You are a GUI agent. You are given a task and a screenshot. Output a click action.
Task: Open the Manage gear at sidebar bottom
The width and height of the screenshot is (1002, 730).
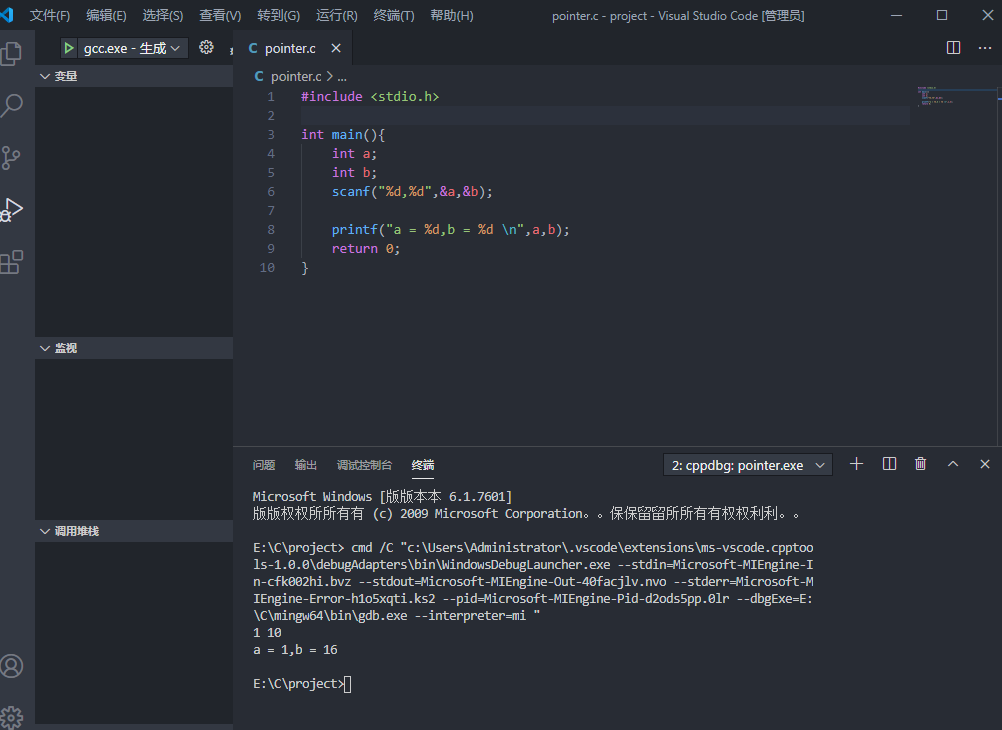[12, 717]
